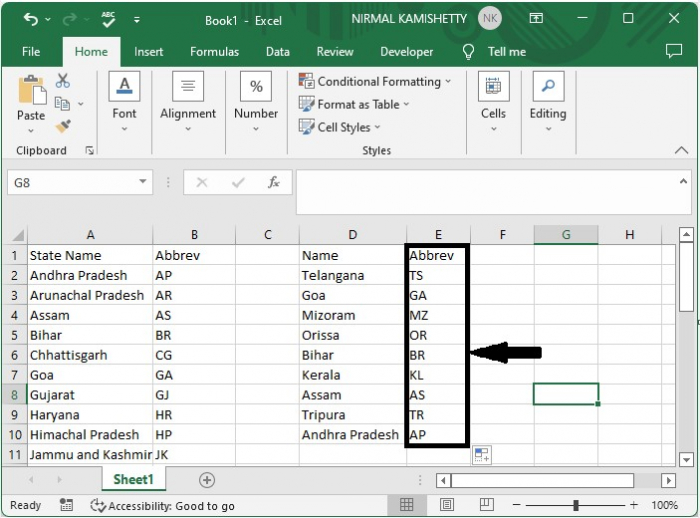Viewport: 700px width, 518px height.
Task: Click horizontal scrollbar right arrow
Action: coord(668,480)
